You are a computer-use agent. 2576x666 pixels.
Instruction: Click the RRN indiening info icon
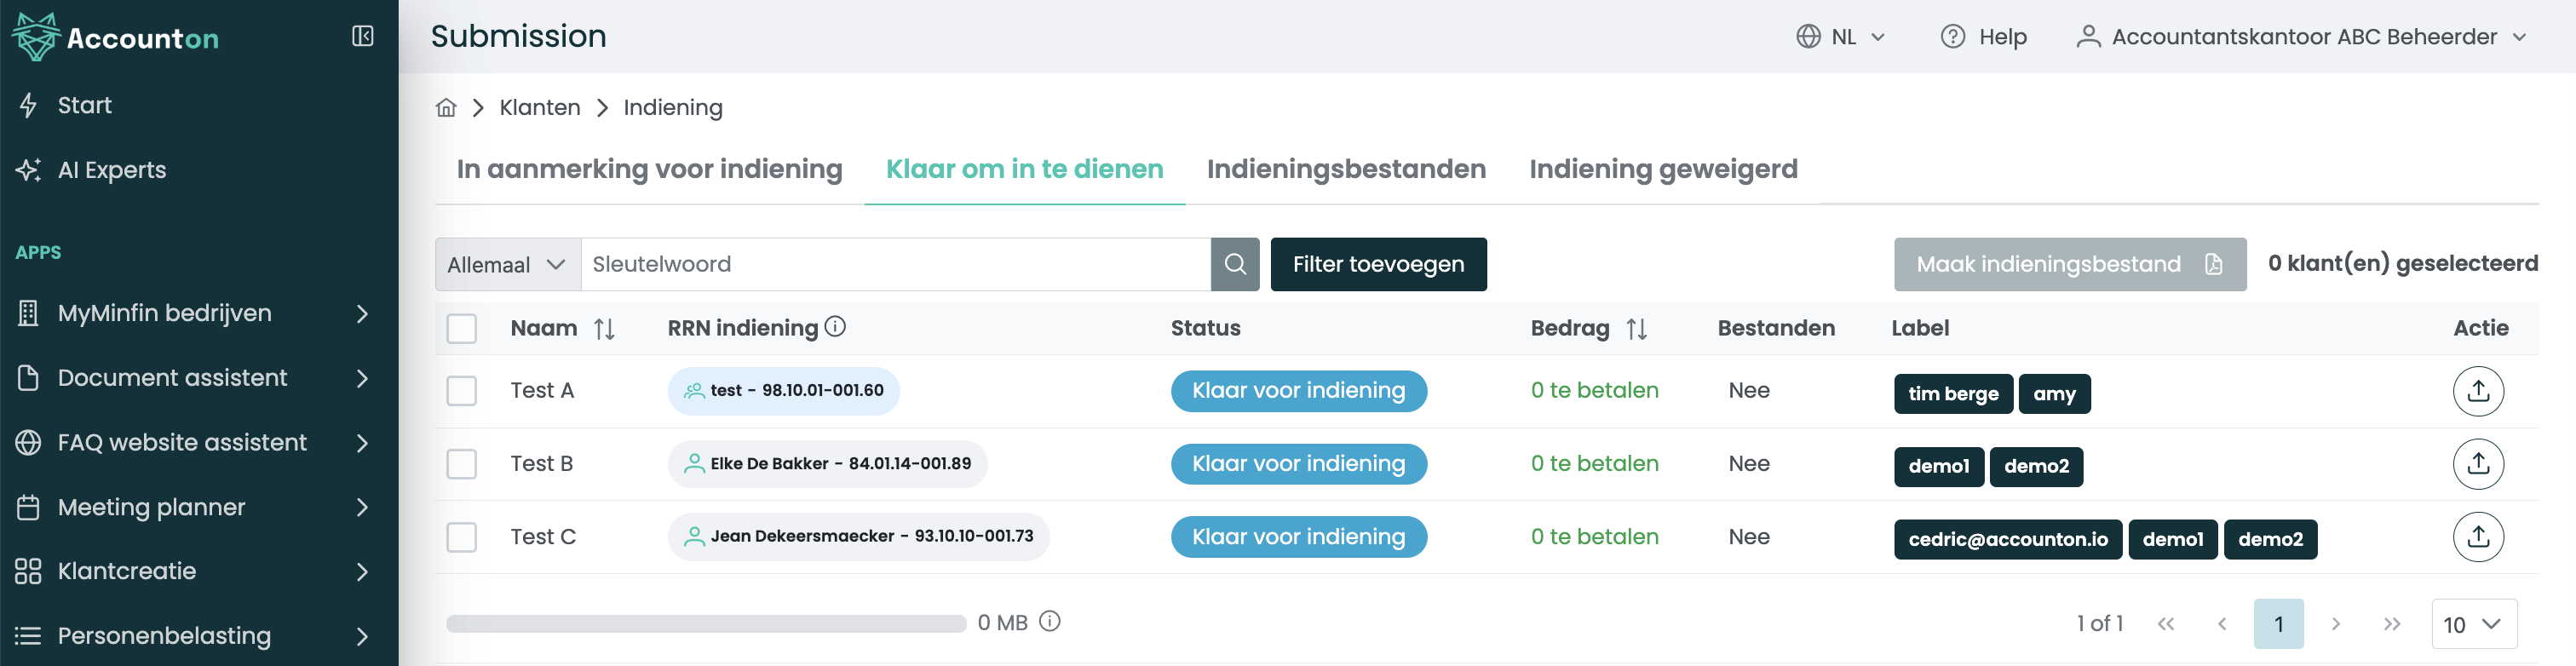tap(835, 327)
